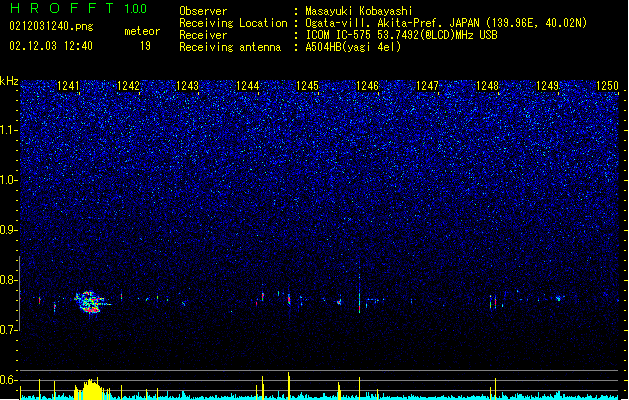
Task: Click the HROFFT 1.0.0 title text
Action: click(78, 8)
